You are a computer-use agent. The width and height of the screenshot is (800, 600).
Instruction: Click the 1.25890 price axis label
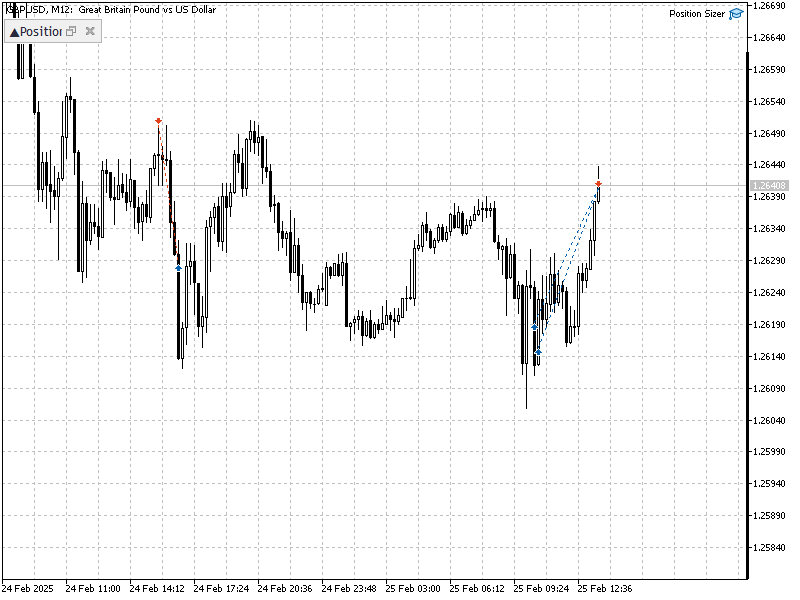769,516
